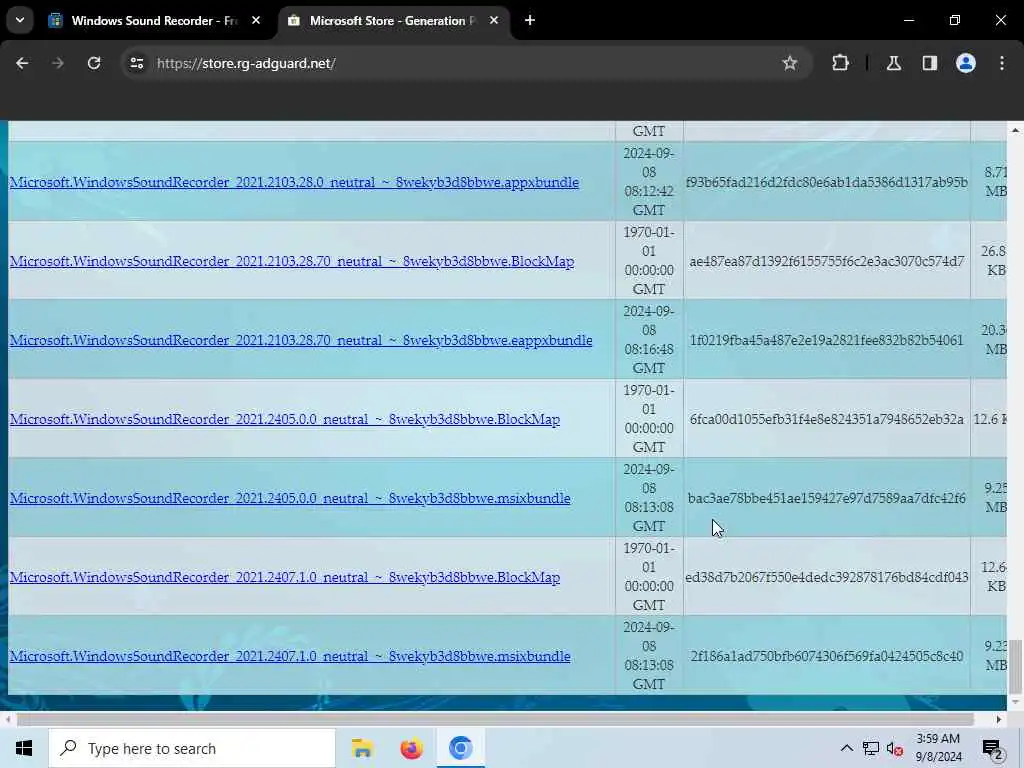Open Chrome three-dot menu
The height and width of the screenshot is (768, 1024).
[1002, 63]
